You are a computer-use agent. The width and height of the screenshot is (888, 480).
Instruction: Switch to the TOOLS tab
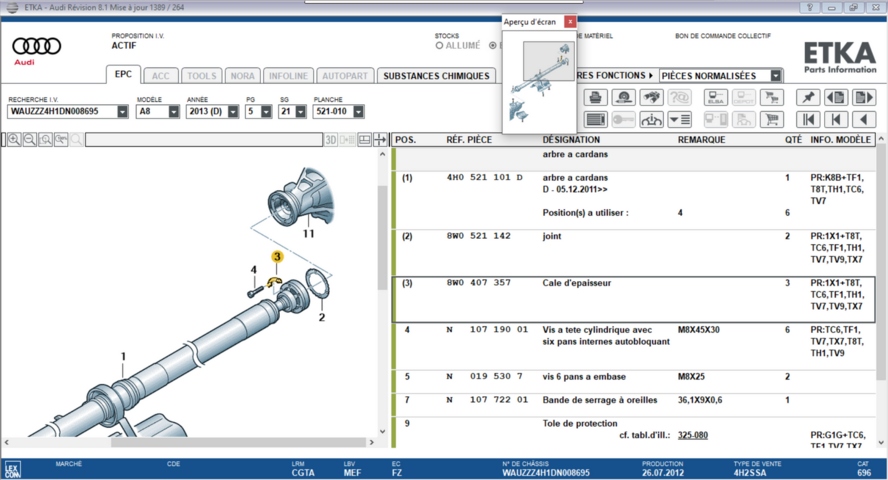tap(202, 76)
